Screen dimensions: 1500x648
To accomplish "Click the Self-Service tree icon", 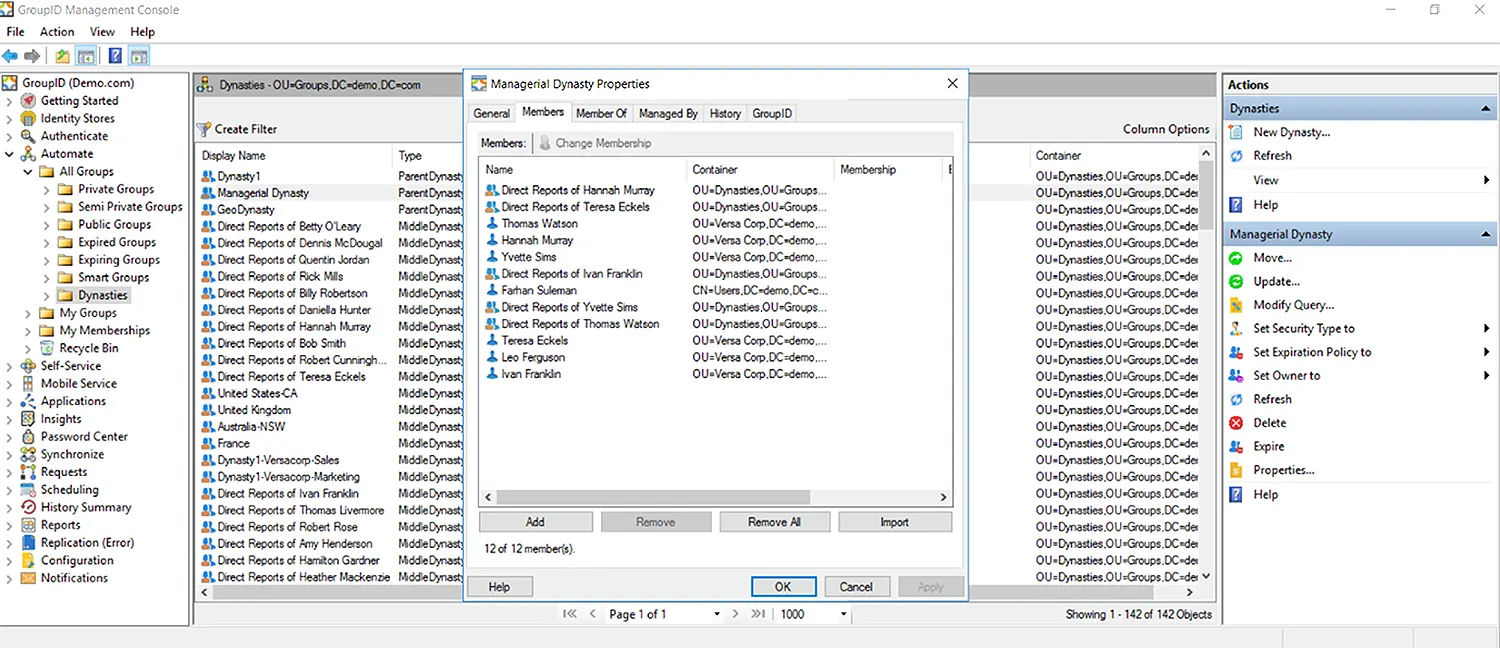I will [29, 366].
